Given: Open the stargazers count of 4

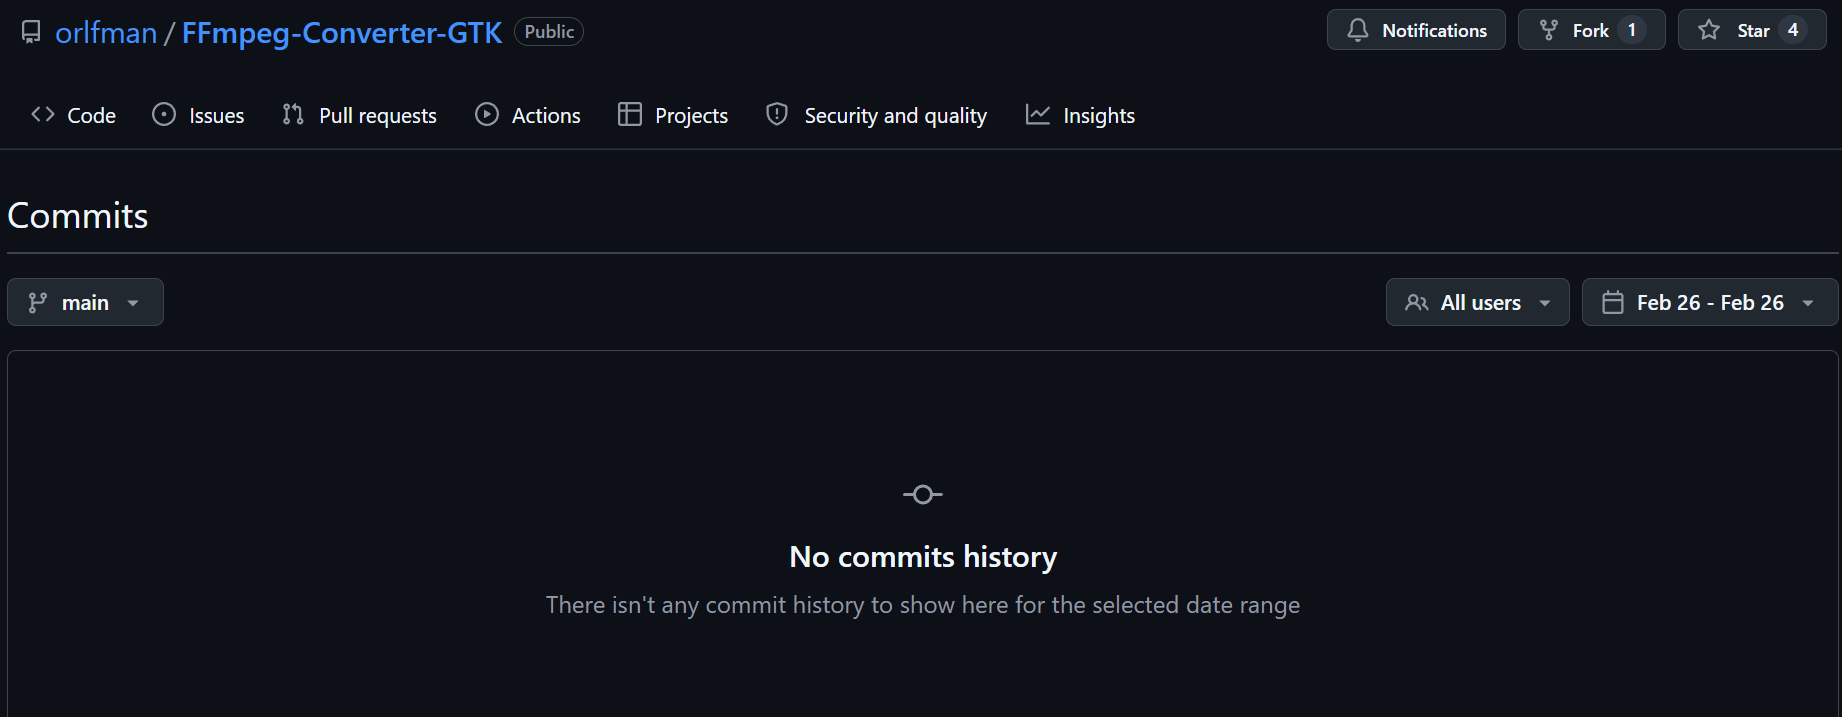Looking at the screenshot, I should coord(1793,30).
